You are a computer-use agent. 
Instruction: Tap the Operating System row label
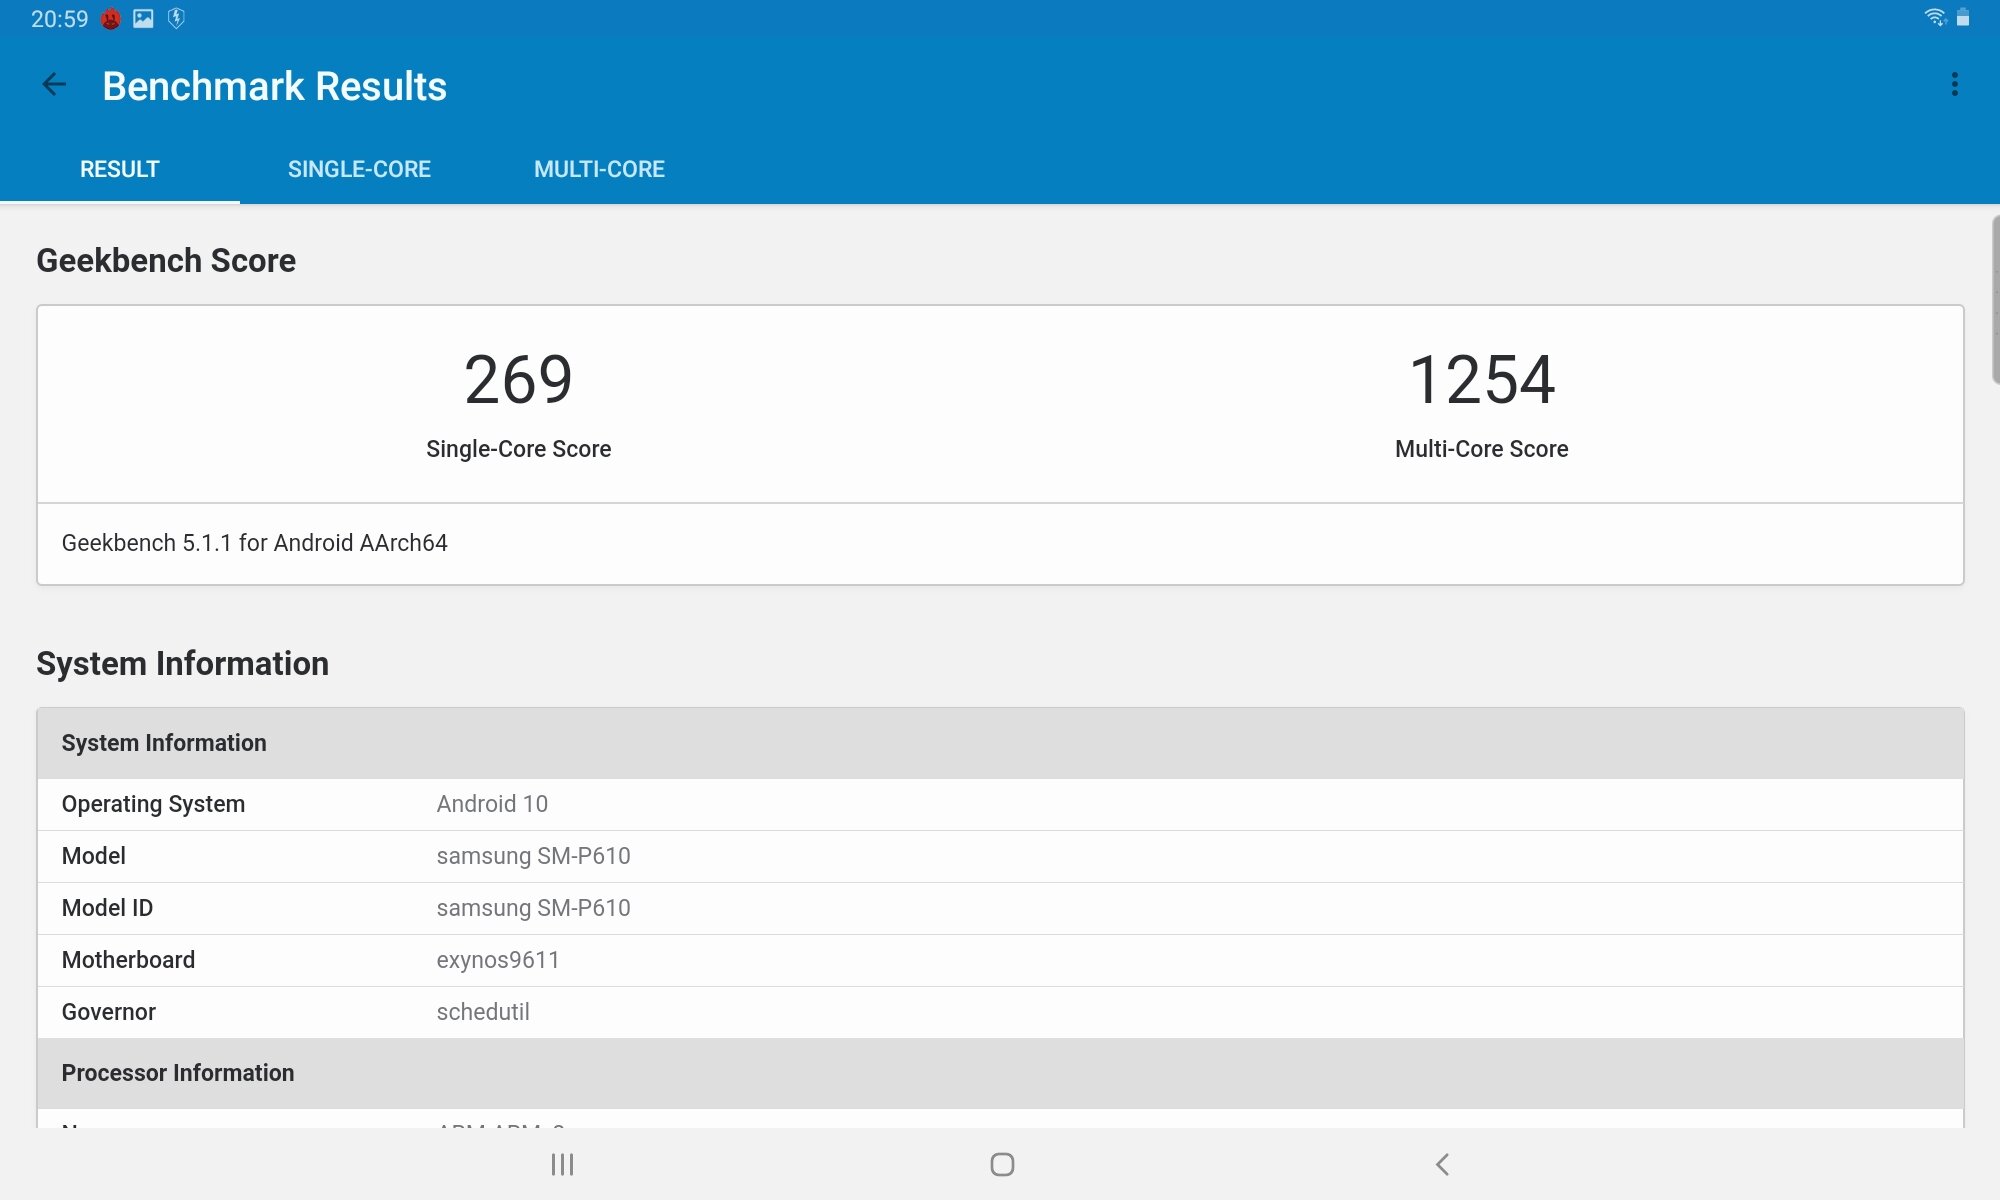(x=153, y=804)
